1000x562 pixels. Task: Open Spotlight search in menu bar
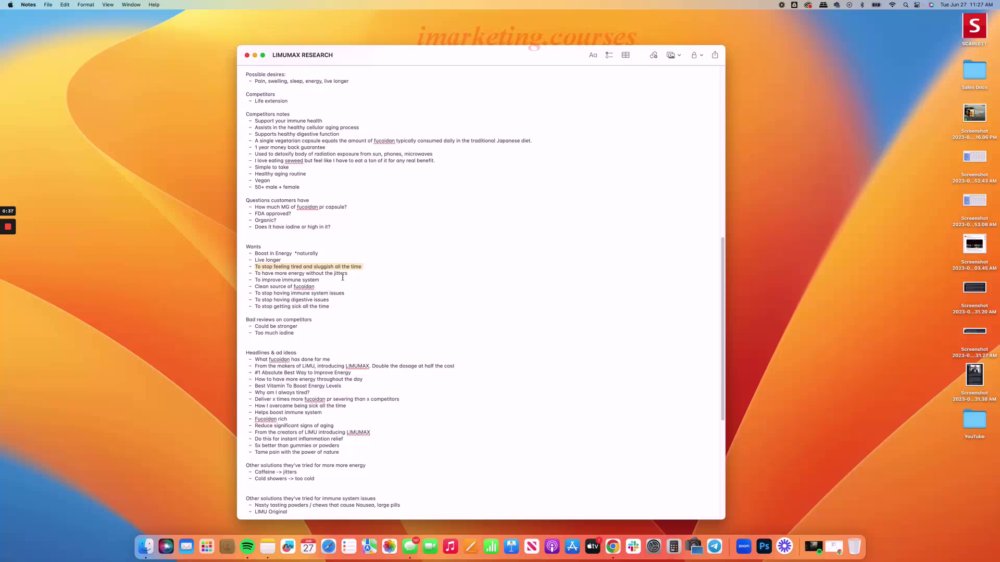tap(906, 4)
